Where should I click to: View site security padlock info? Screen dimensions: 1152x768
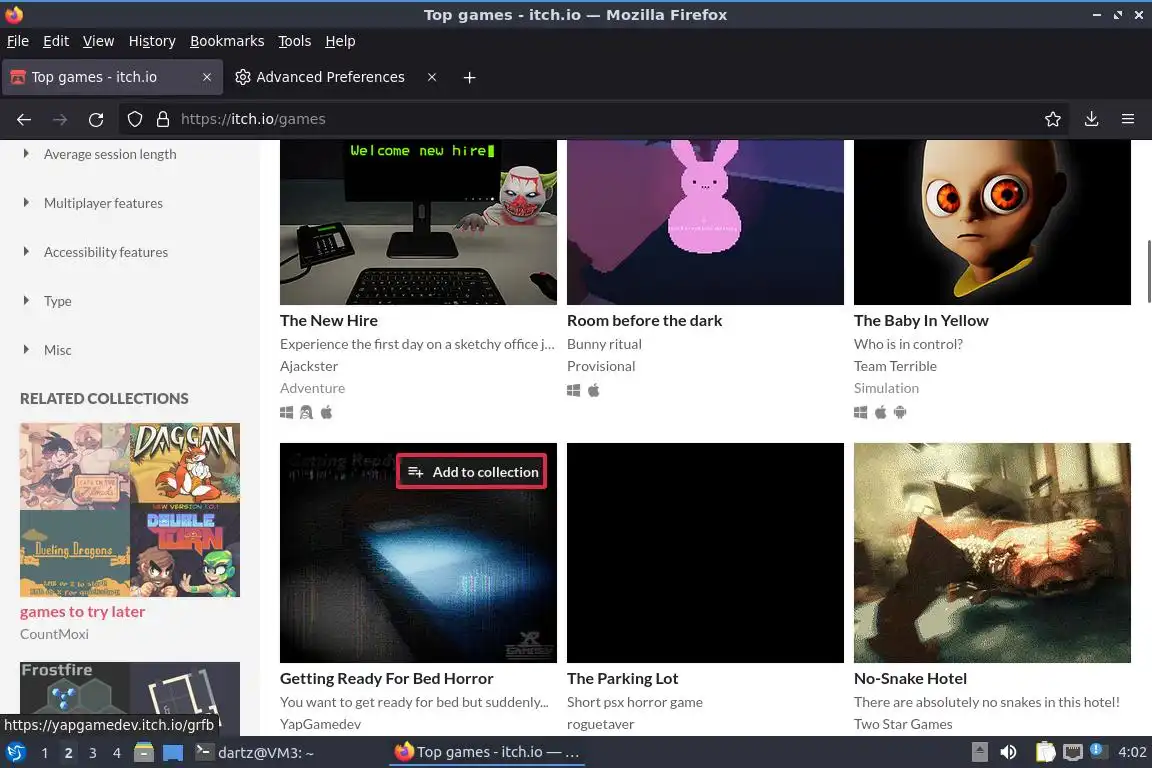pyautogui.click(x=163, y=119)
